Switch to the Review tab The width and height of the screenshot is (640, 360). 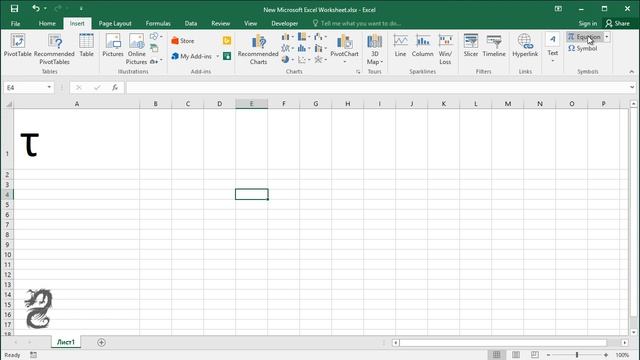(220, 23)
